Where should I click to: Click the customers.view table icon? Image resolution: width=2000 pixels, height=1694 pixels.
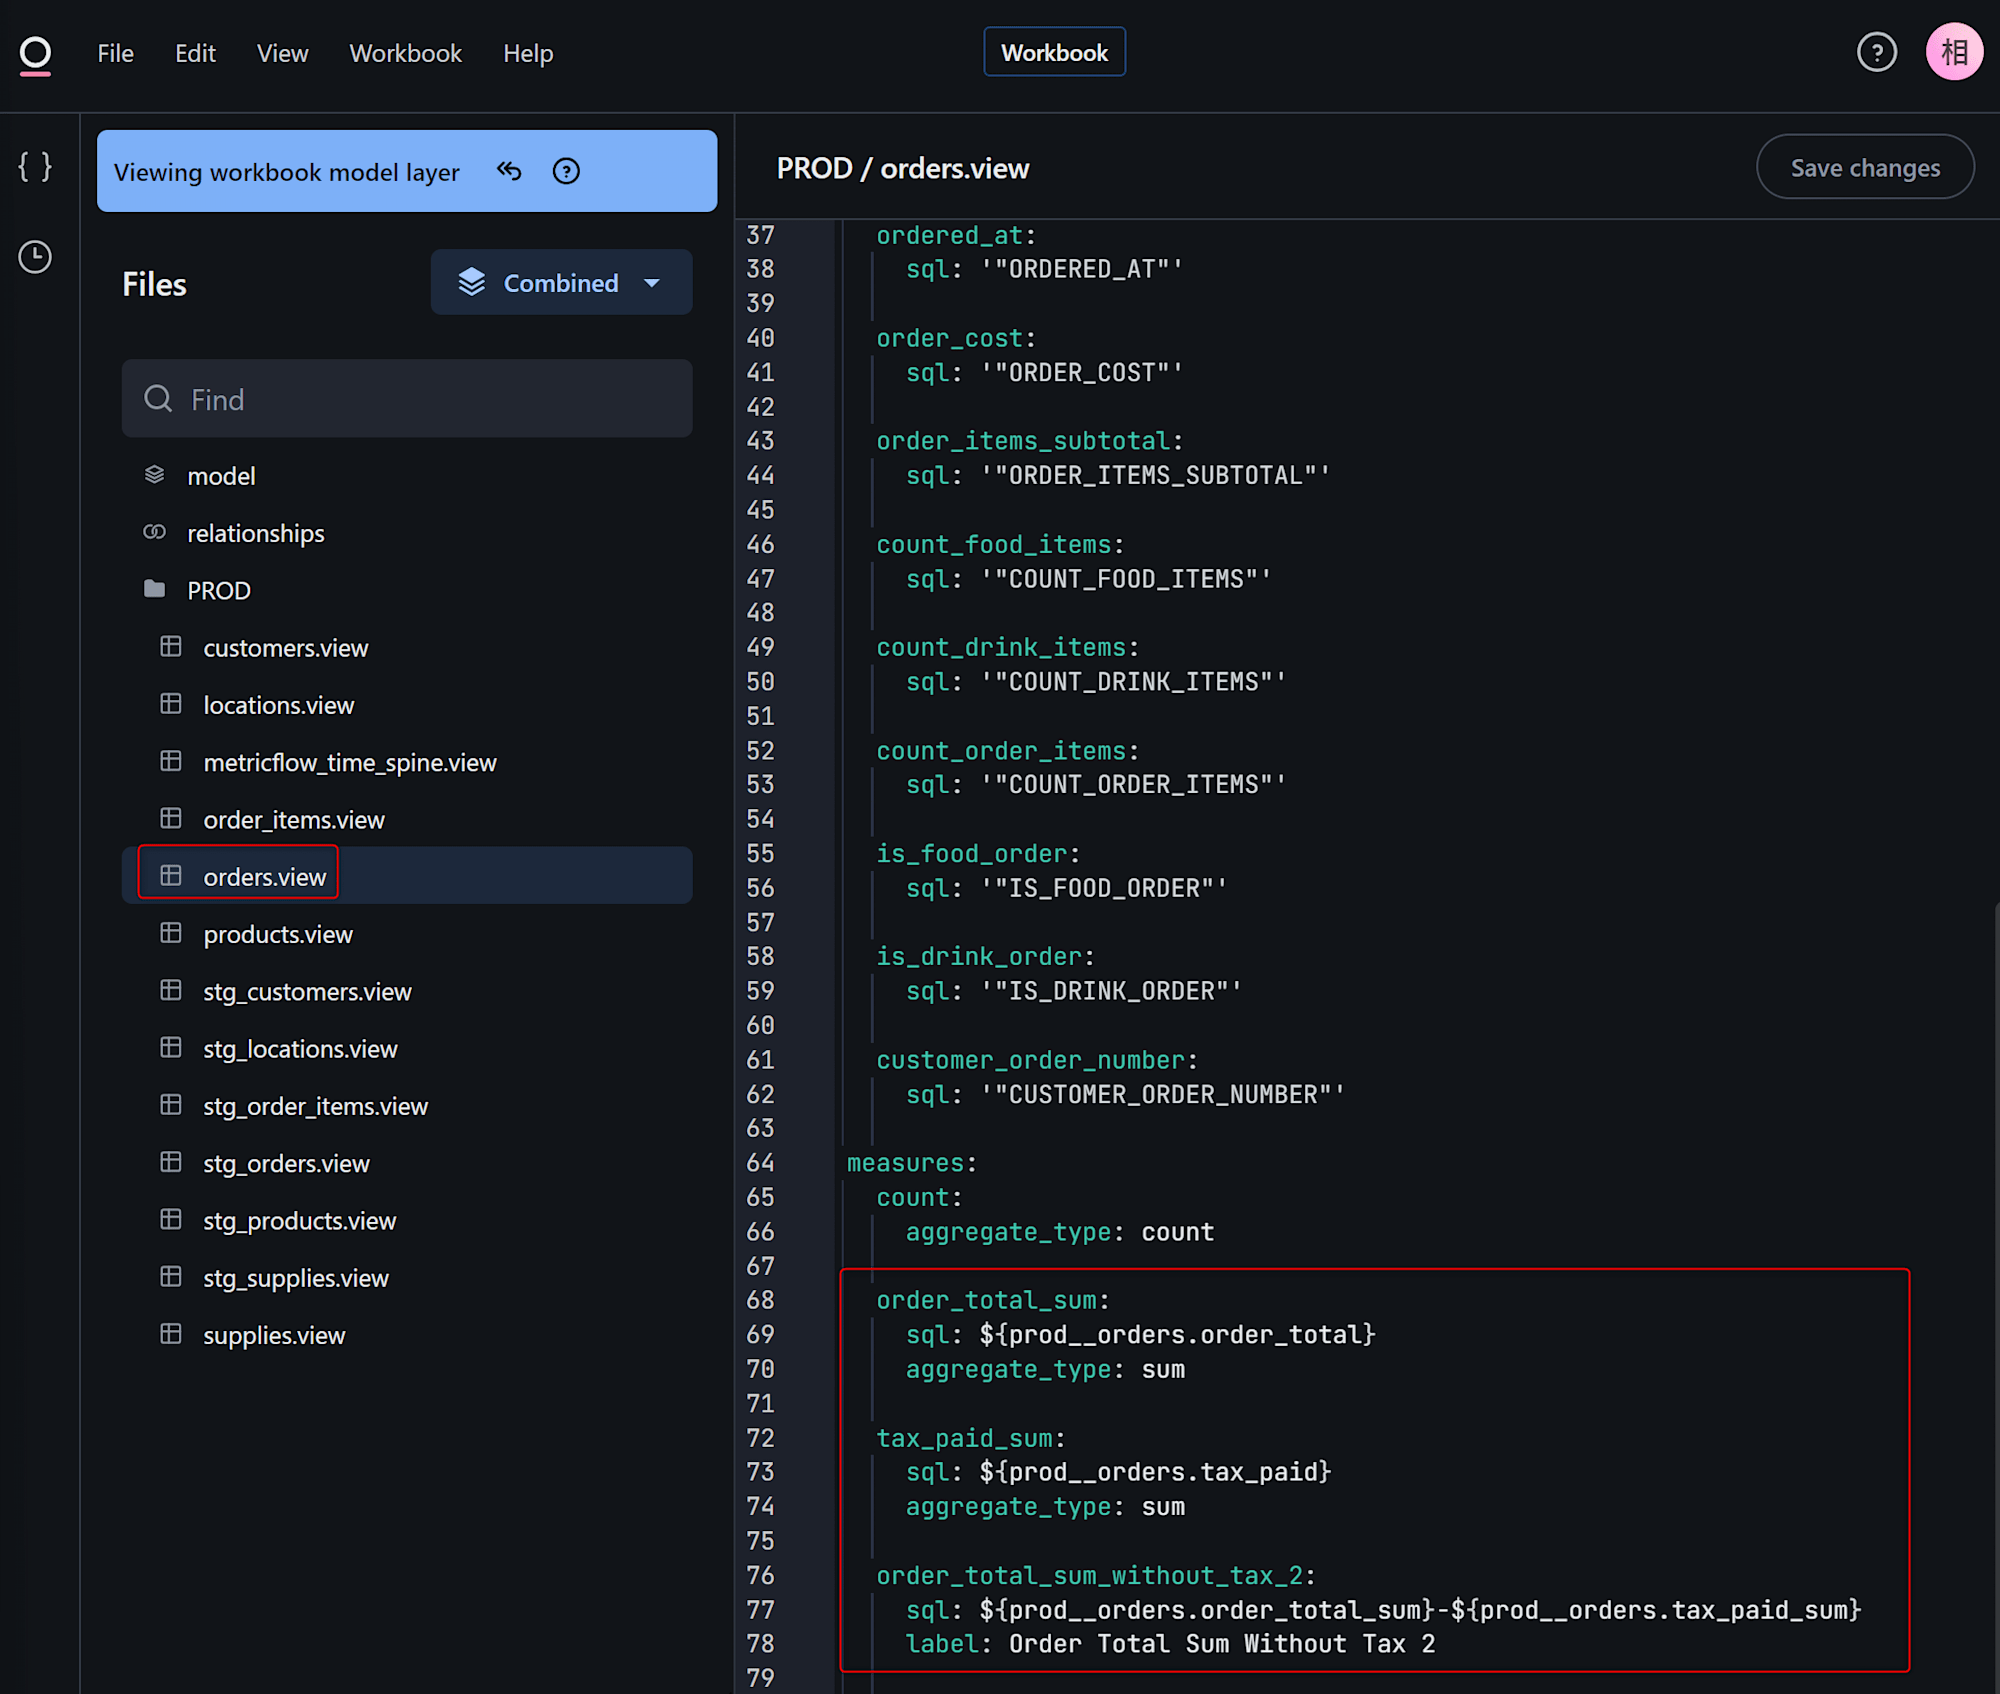[x=171, y=647]
